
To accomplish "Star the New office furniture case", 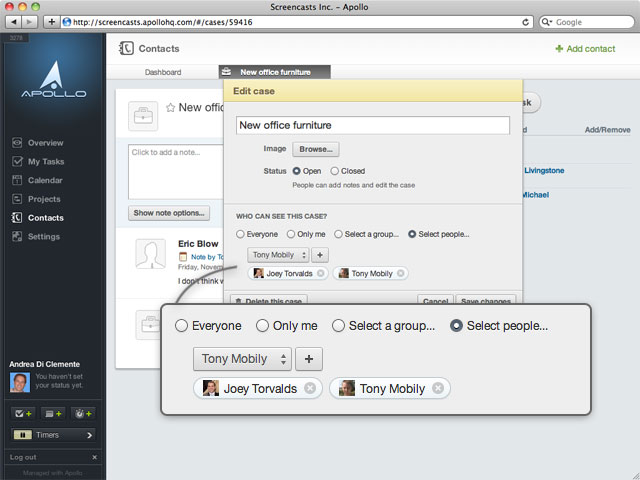I will click(x=170, y=108).
